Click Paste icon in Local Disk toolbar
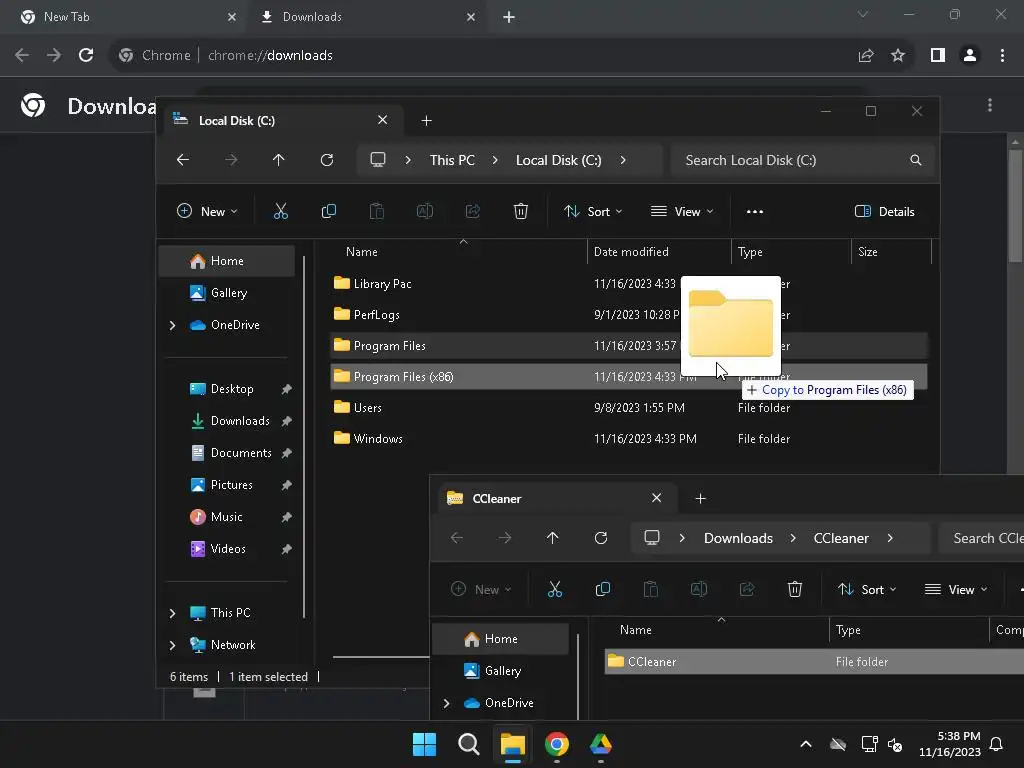 (377, 212)
